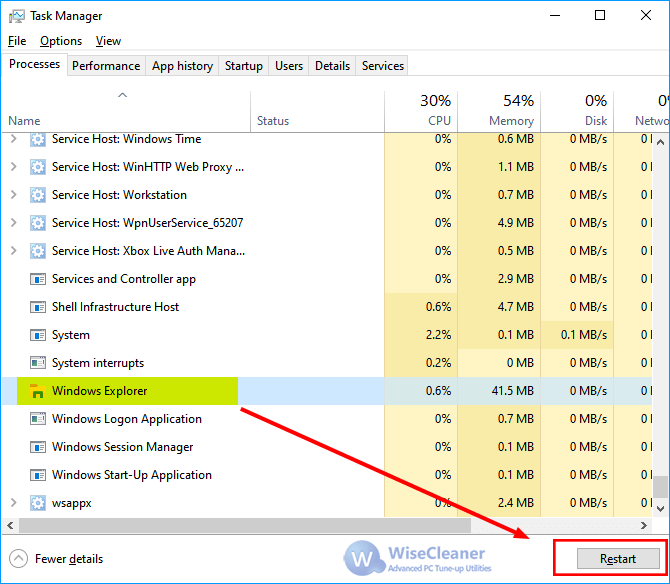670x584 pixels.
Task: Switch to the Startup tab
Action: [x=244, y=66]
